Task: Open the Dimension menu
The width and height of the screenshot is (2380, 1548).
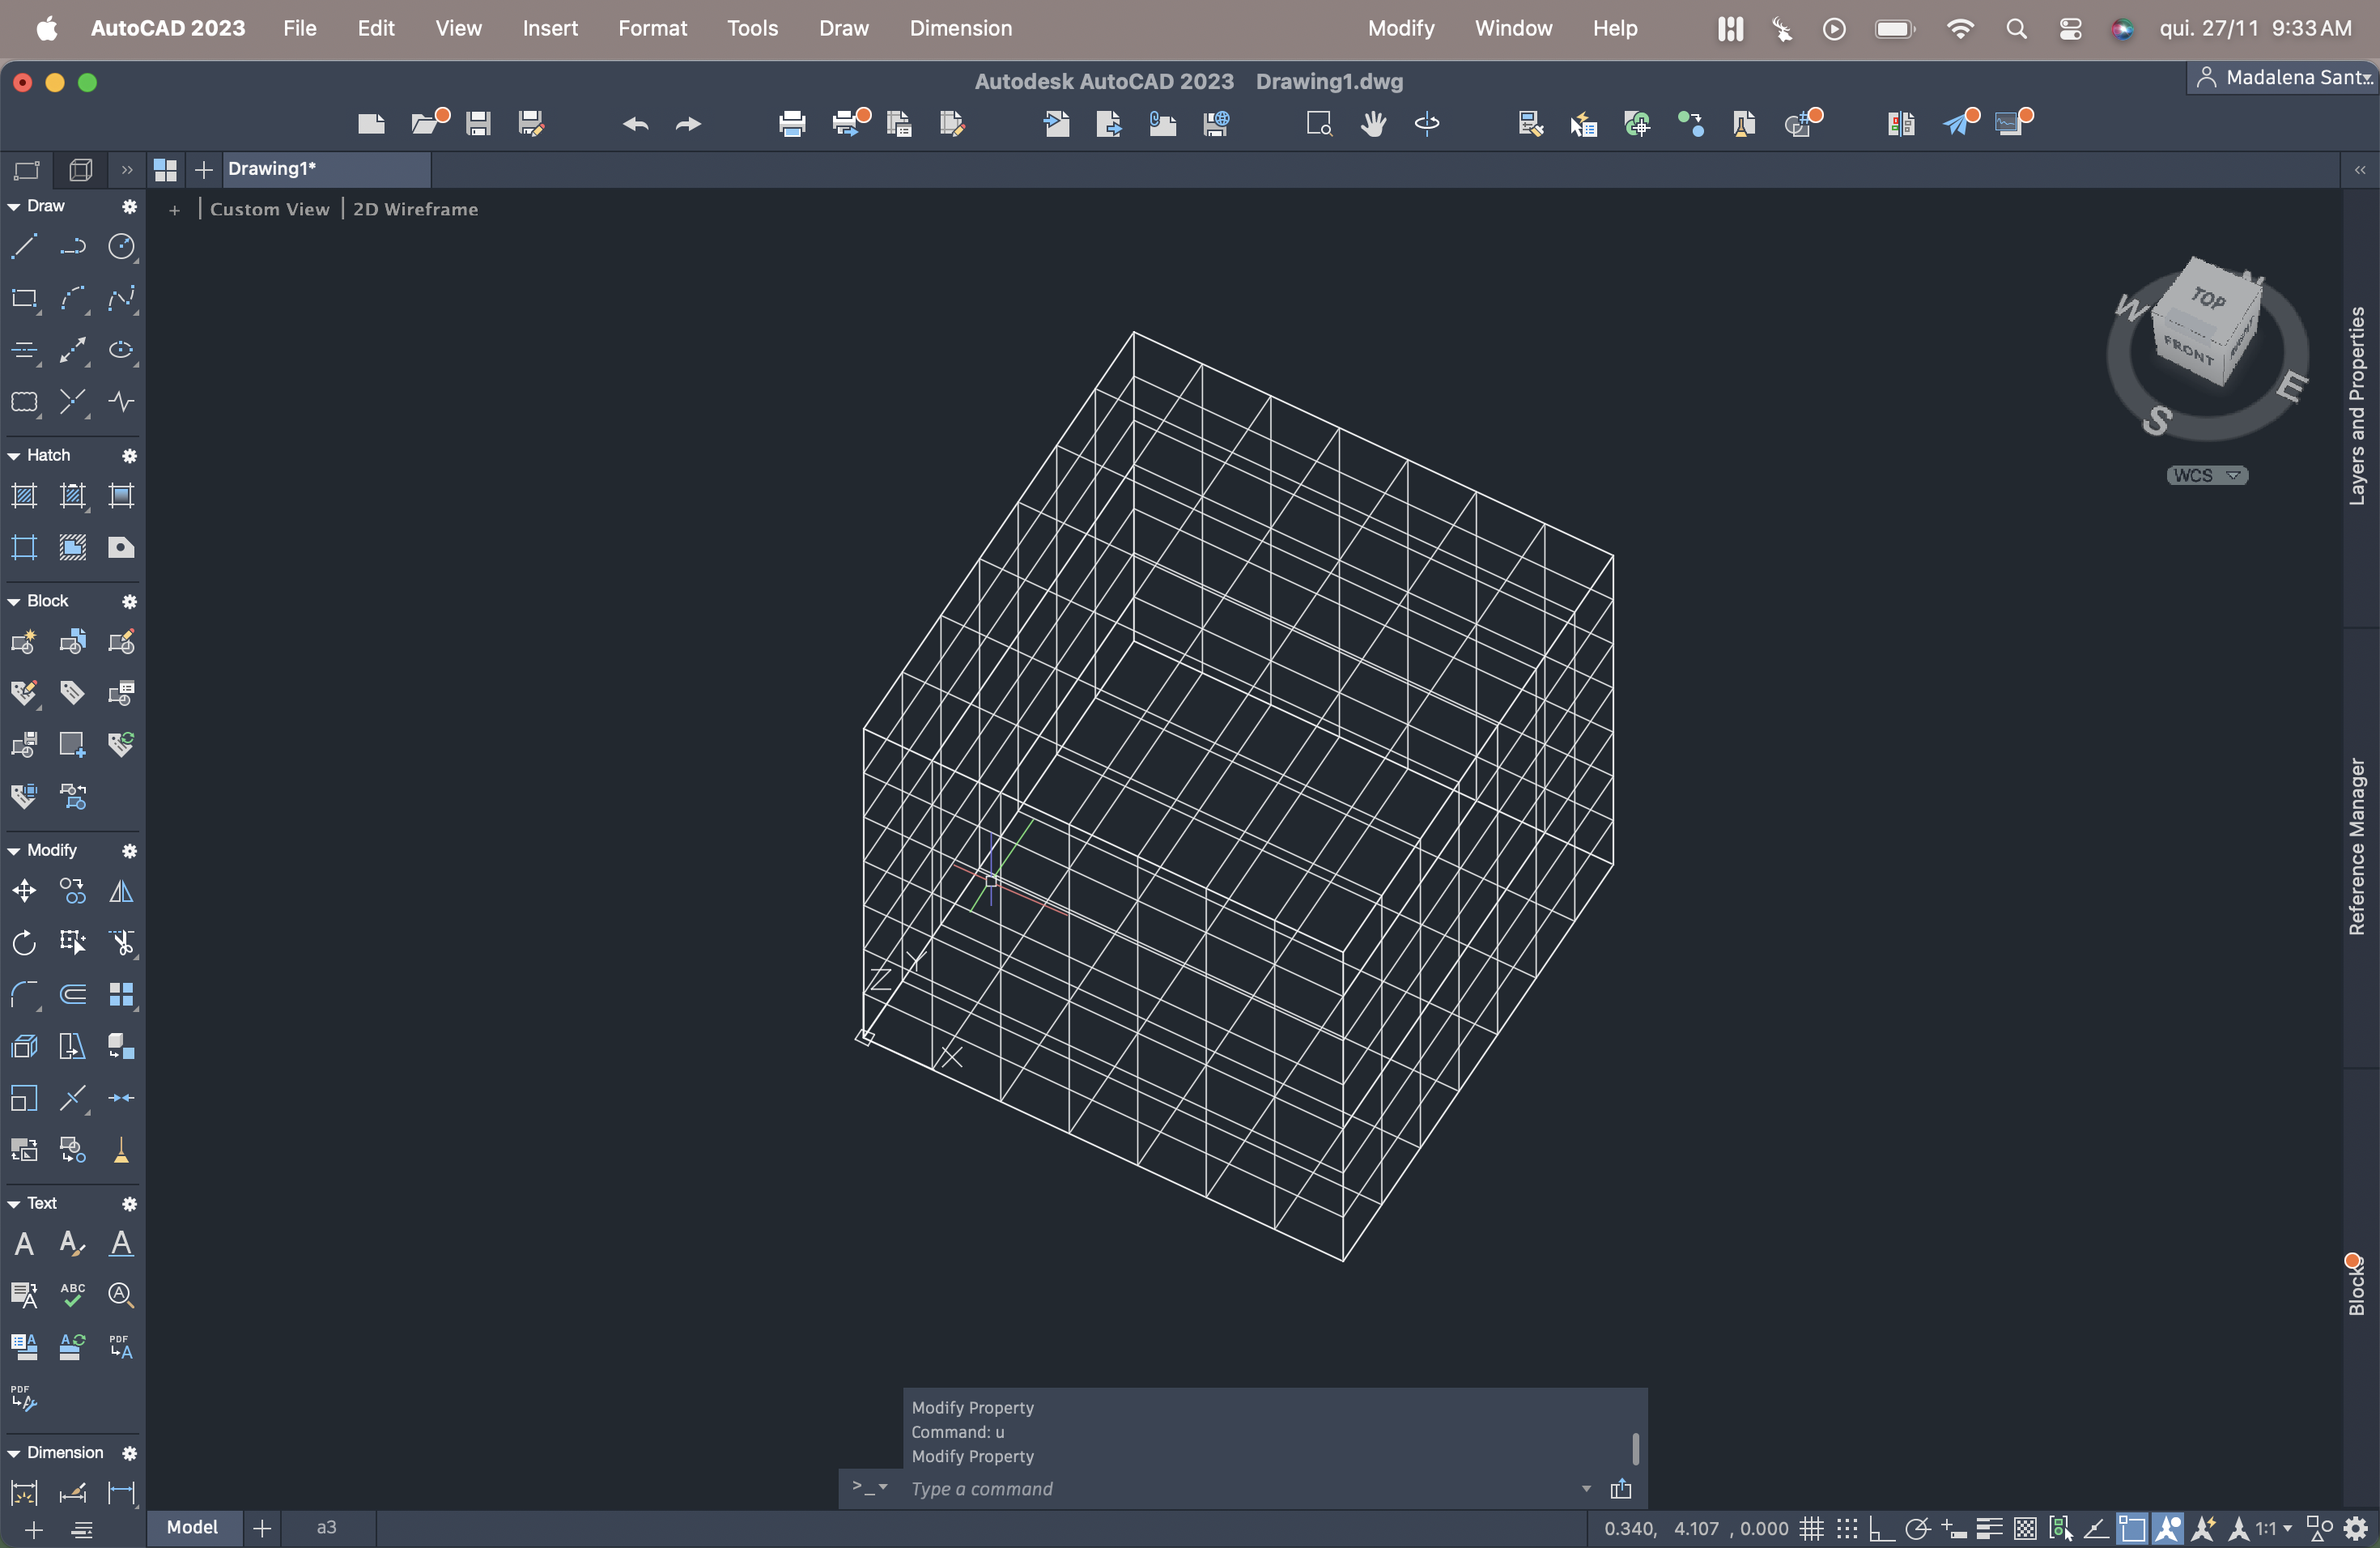Action: (960, 28)
